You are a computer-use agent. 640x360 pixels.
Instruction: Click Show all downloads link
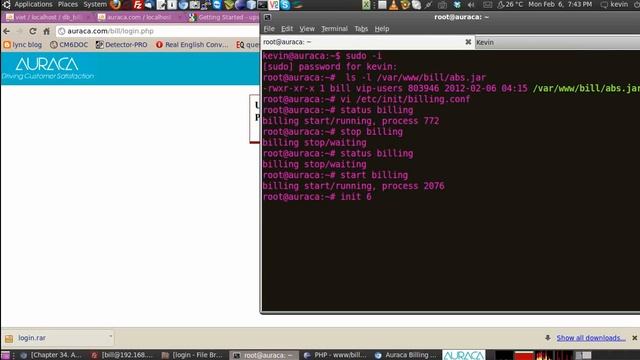(591, 338)
